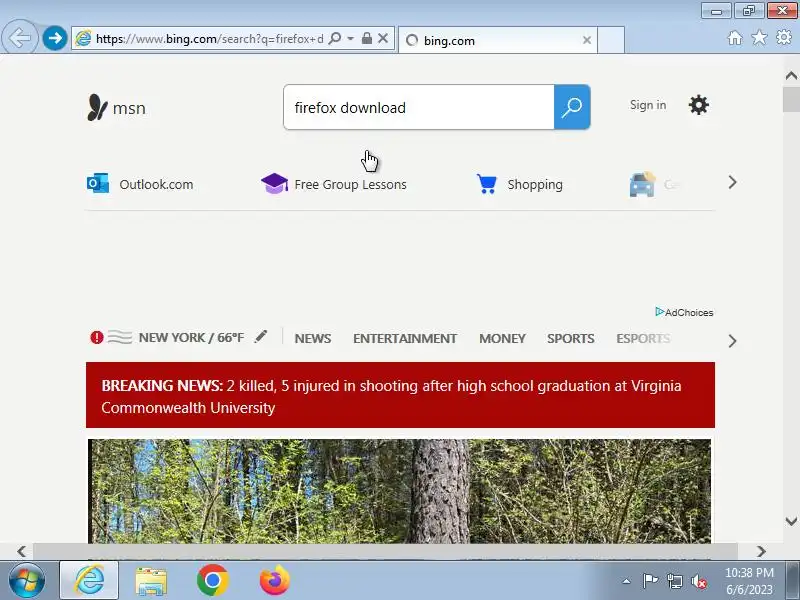This screenshot has width=800, height=600.
Task: Launch Google Chrome from the taskbar
Action: tap(213, 580)
